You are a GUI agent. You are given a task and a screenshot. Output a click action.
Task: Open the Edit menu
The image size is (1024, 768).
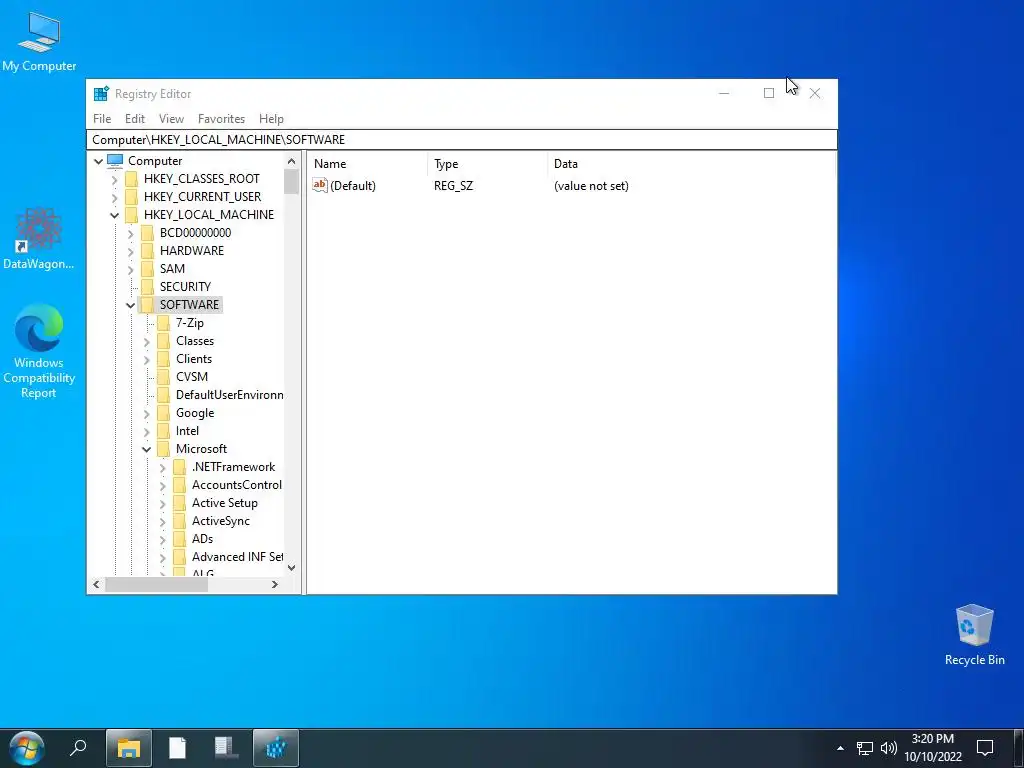135,119
